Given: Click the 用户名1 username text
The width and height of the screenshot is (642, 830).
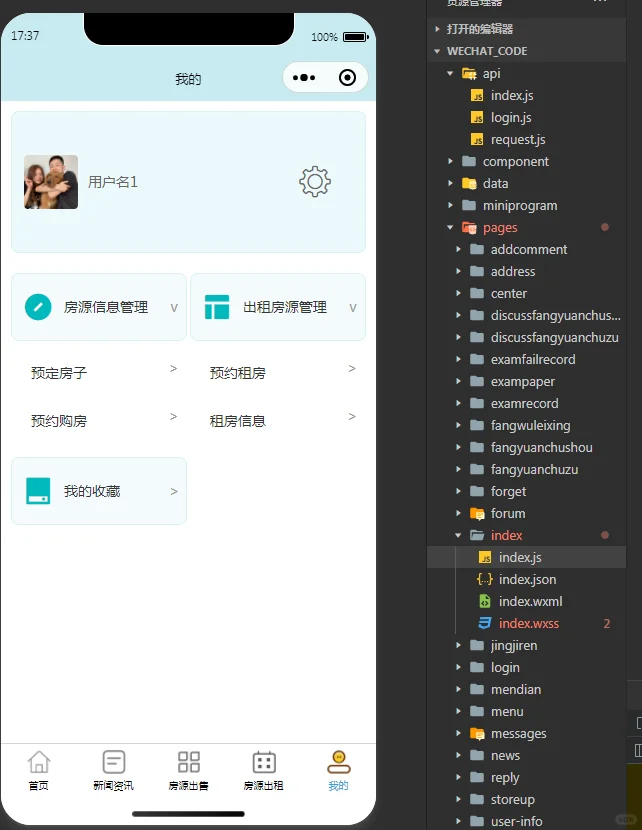Looking at the screenshot, I should coord(113,182).
